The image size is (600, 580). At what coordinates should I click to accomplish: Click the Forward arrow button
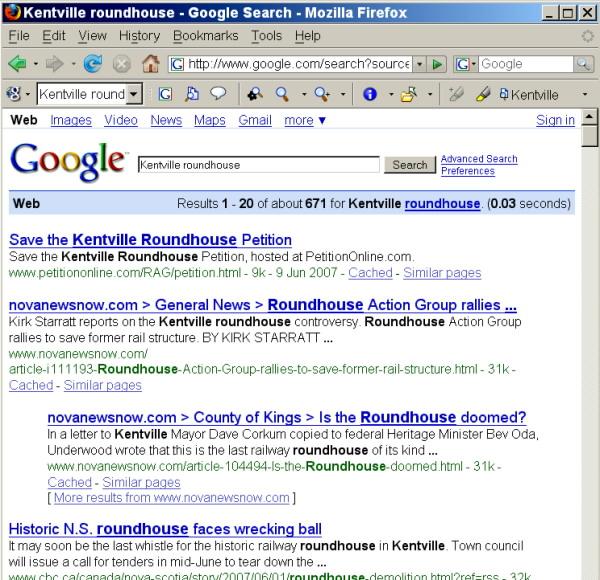coord(54,64)
